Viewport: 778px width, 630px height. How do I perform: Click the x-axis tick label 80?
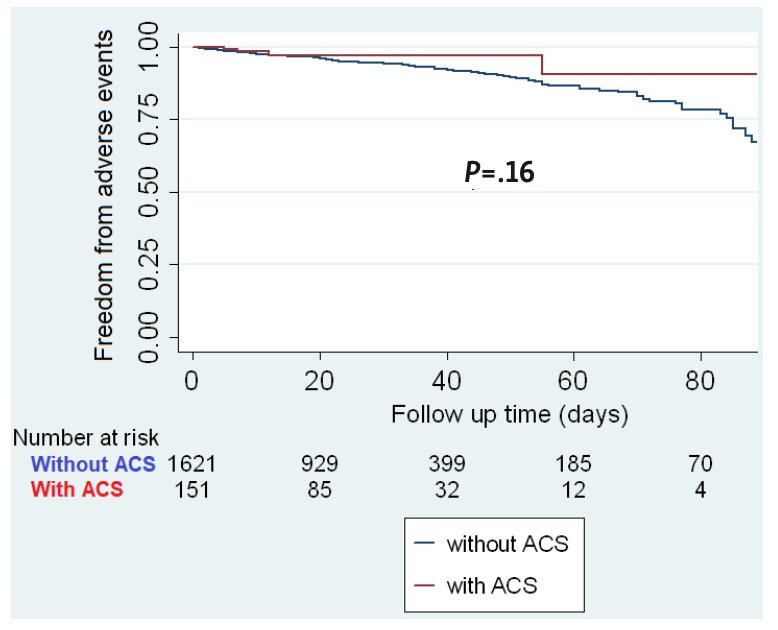[700, 380]
